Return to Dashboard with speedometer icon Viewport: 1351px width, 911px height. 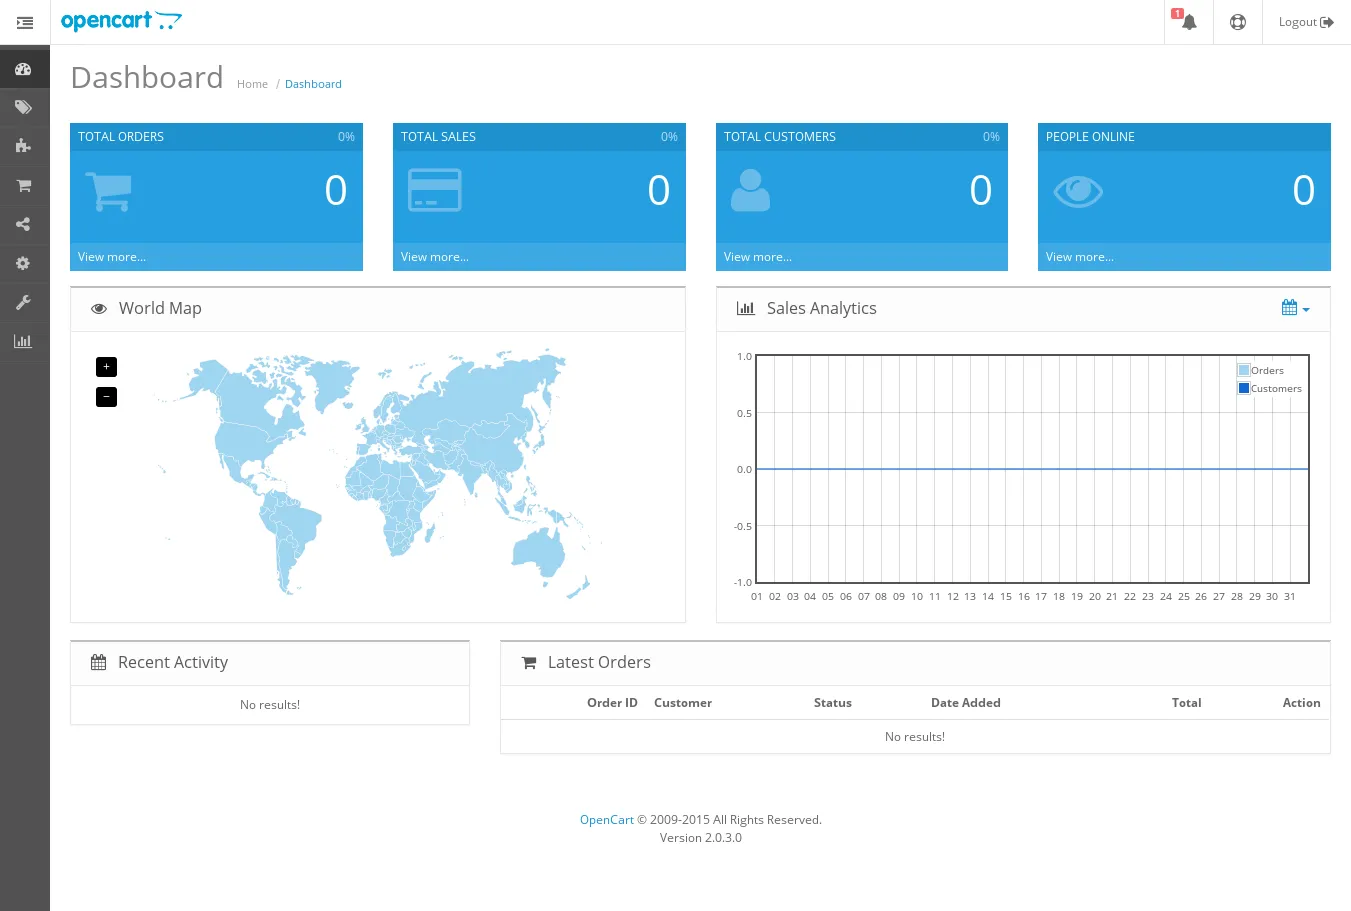tap(24, 68)
